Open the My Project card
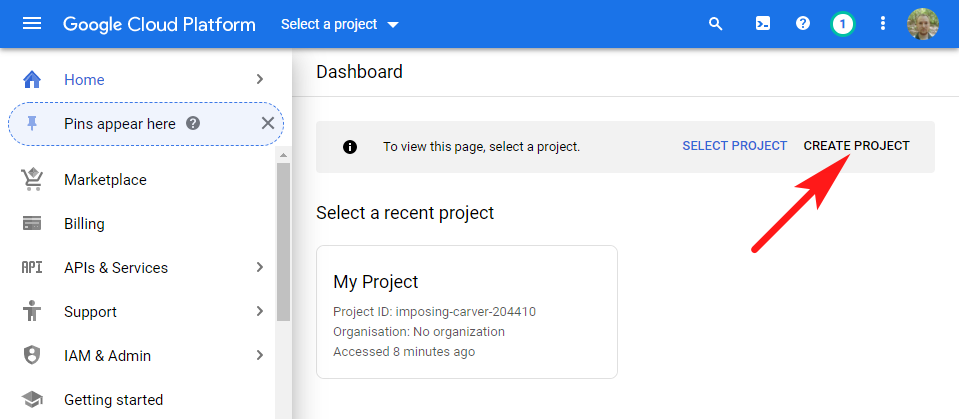Screen dimensions: 959x419 click(x=467, y=312)
